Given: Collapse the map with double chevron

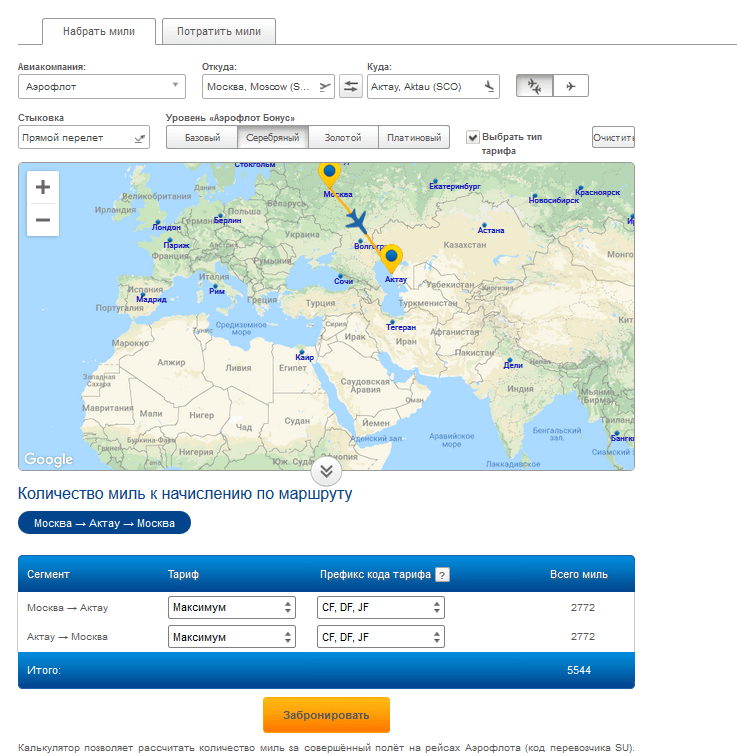Looking at the screenshot, I should click(326, 471).
